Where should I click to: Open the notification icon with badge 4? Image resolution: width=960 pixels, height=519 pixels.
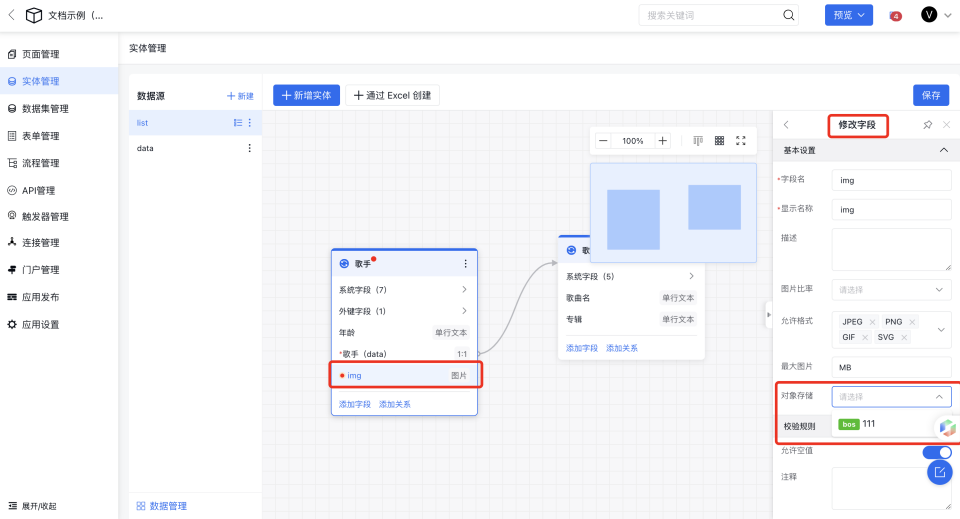coord(895,15)
